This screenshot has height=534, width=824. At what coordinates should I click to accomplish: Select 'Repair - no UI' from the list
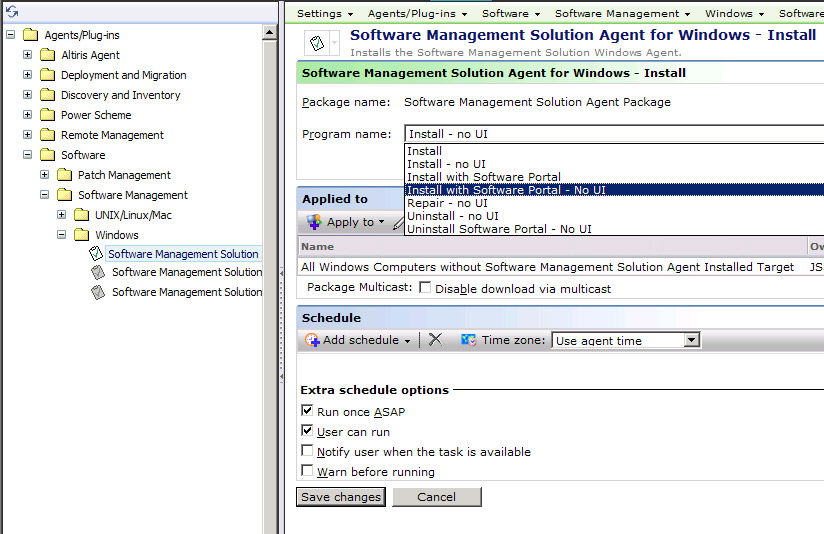447,203
